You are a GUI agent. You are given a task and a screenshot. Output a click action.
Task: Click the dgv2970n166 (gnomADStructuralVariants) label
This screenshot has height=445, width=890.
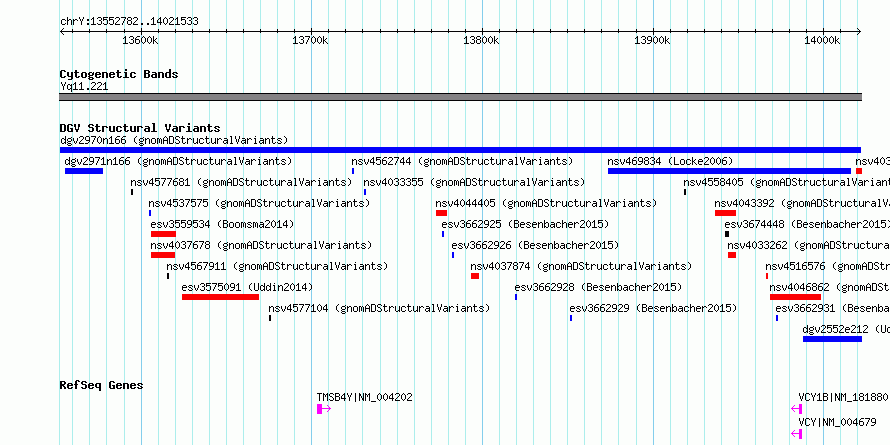pos(174,140)
